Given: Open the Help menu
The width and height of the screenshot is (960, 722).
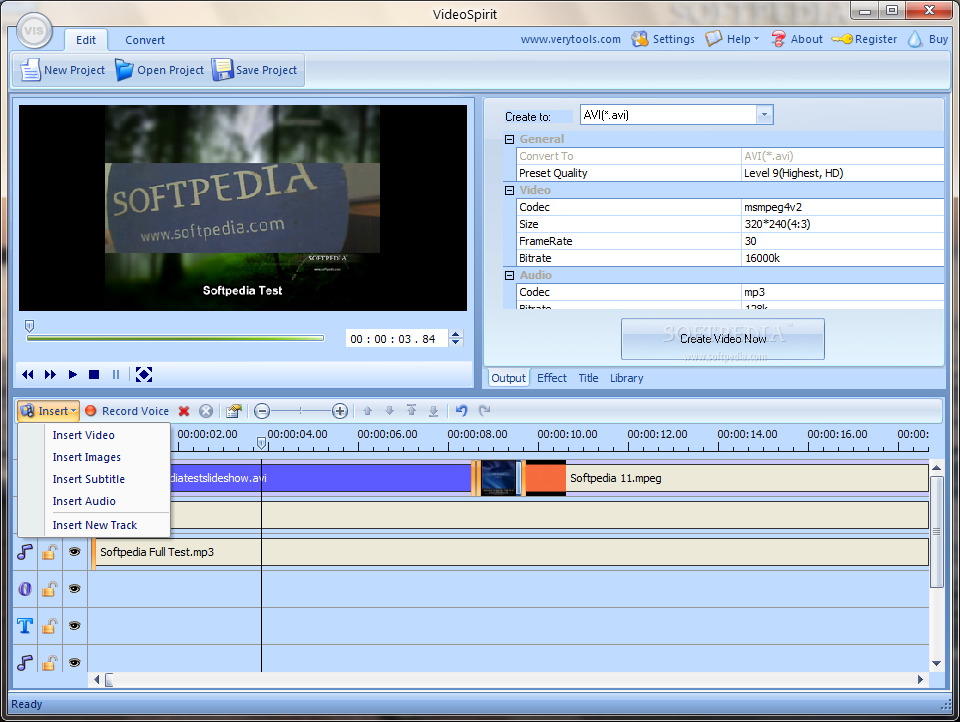Looking at the screenshot, I should pyautogui.click(x=732, y=39).
